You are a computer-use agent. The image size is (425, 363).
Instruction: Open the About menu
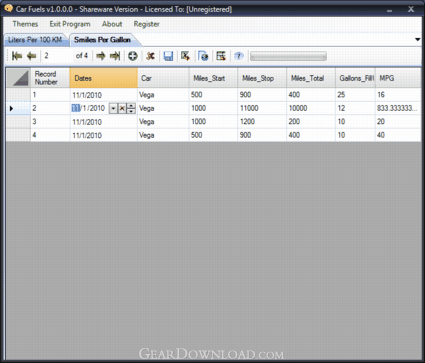click(112, 24)
